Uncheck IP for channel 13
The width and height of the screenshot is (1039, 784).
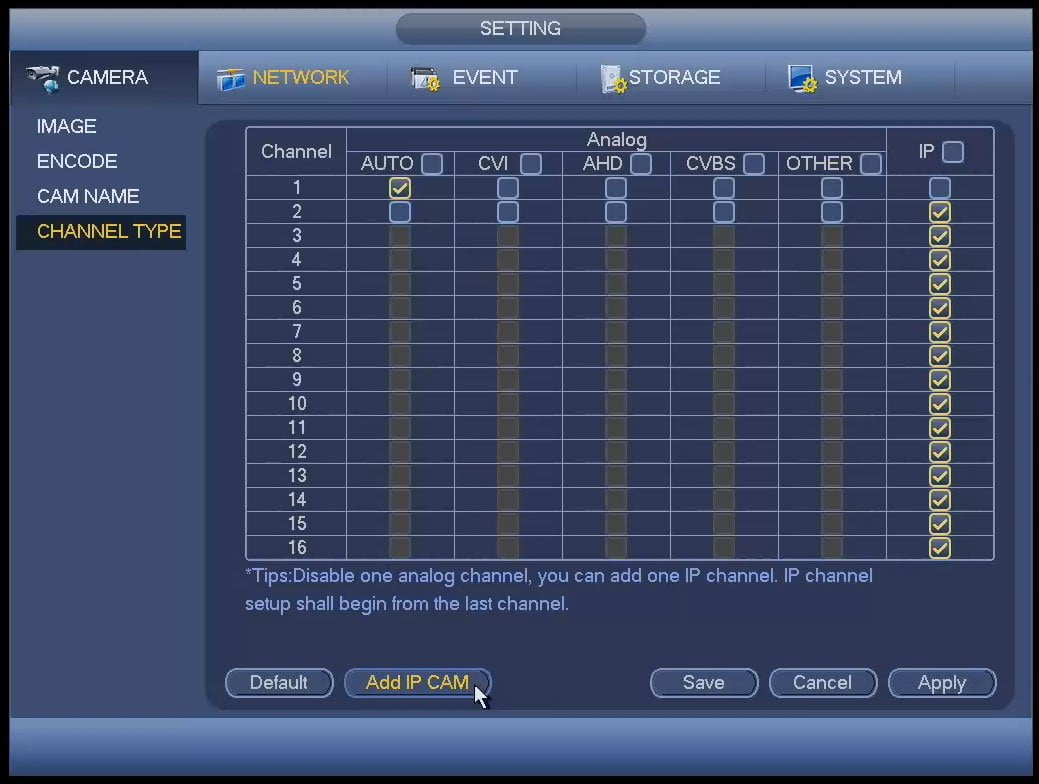pyautogui.click(x=940, y=476)
